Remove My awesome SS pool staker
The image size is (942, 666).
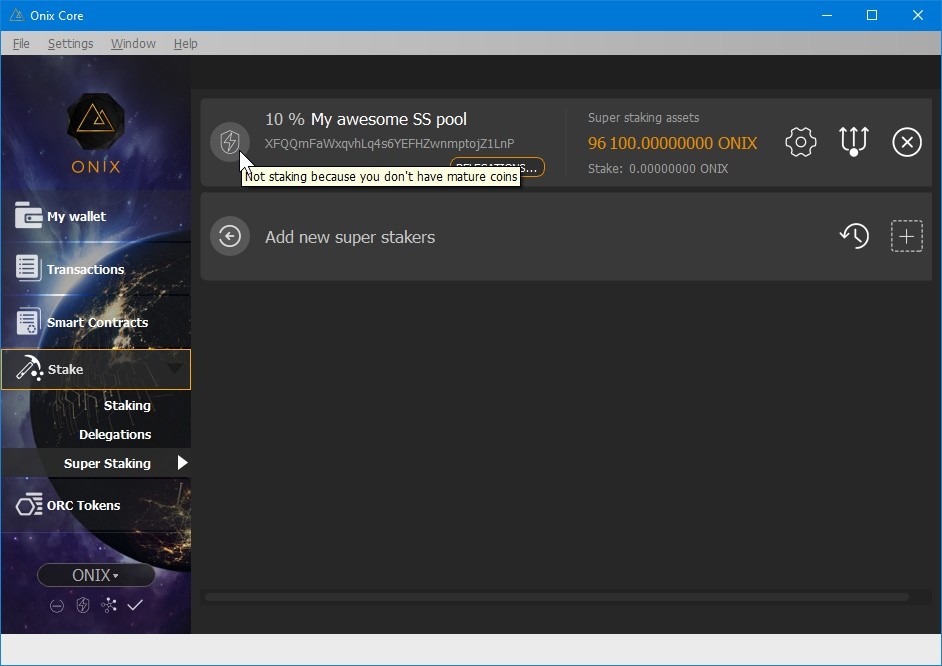coord(907,142)
